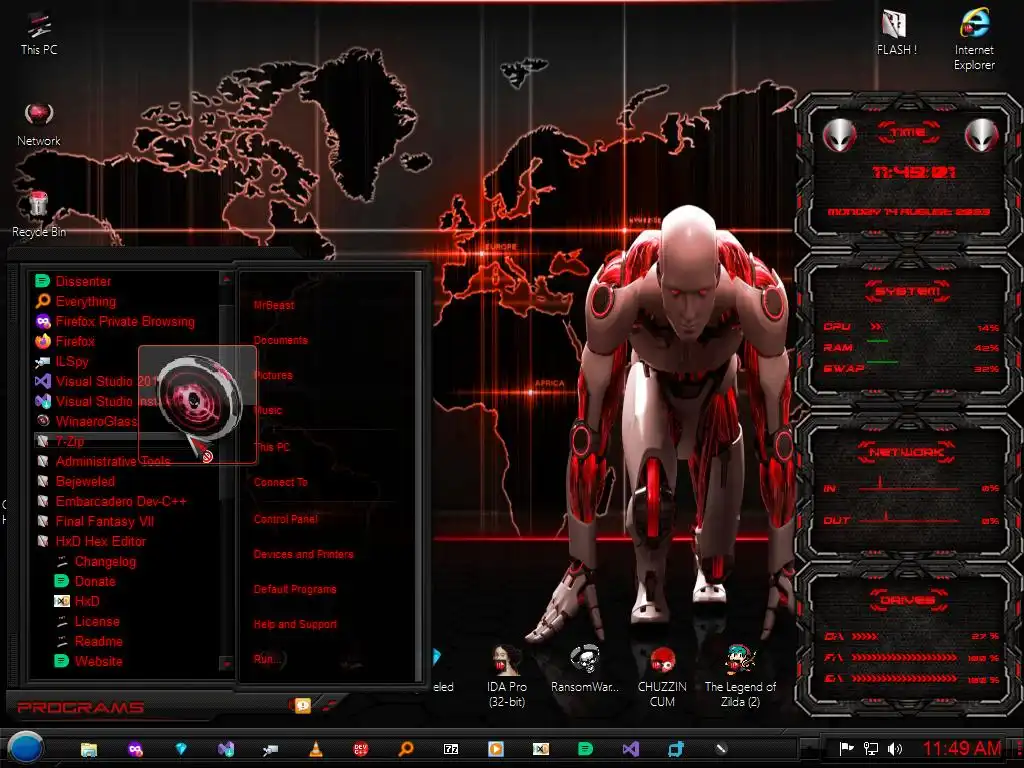The image size is (1024, 768).
Task: Click Run... in the start menu
Action: pos(266,659)
